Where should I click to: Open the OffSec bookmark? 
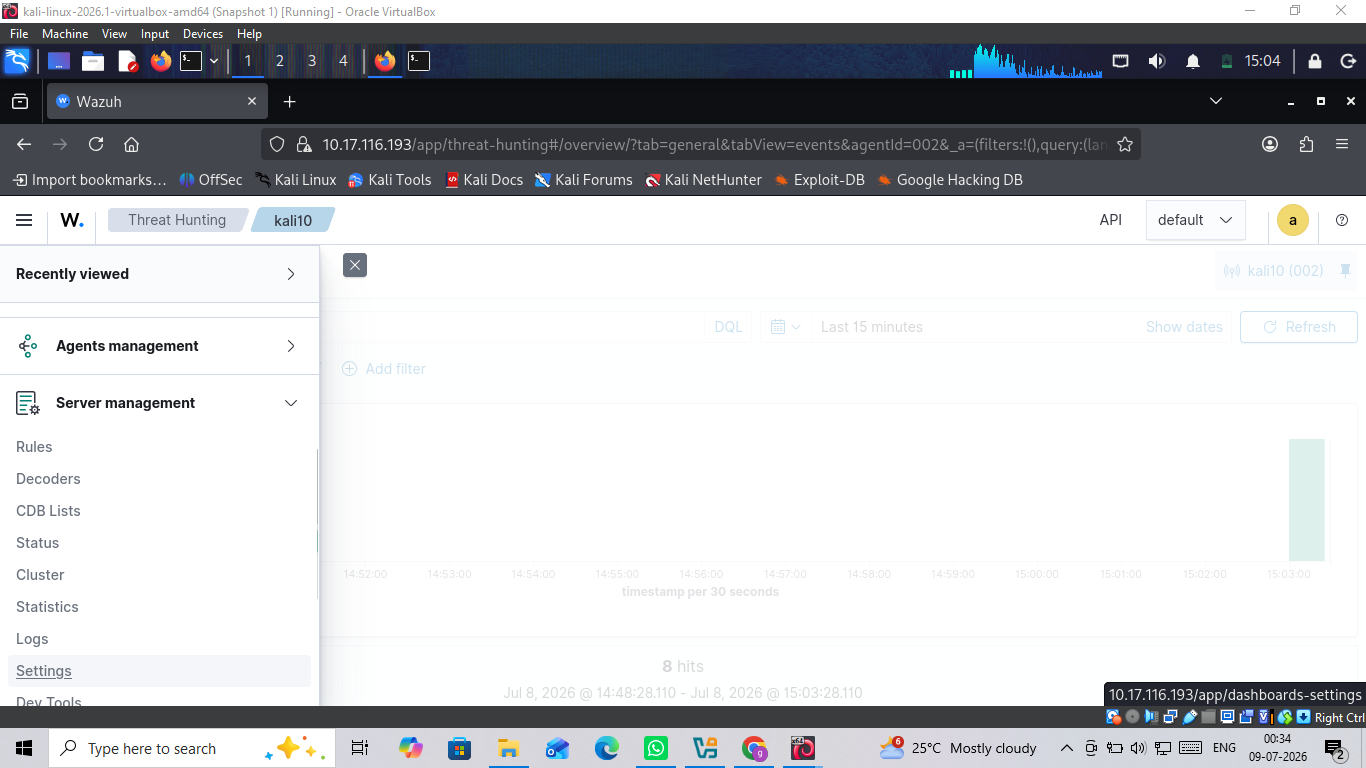(211, 180)
